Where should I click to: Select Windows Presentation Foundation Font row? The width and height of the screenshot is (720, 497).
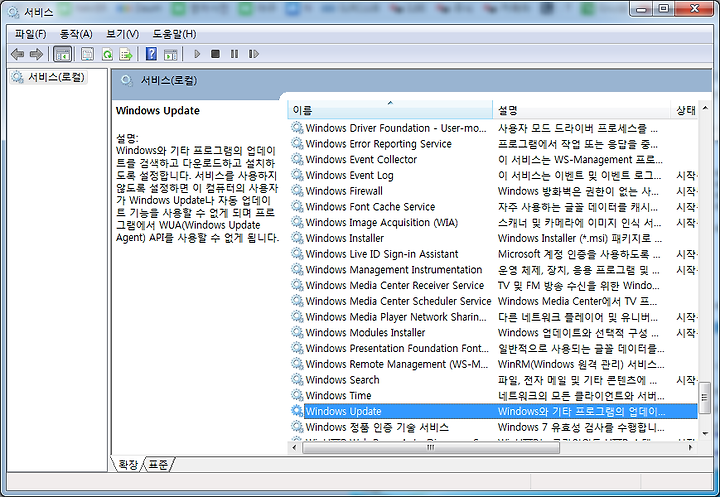coord(494,348)
